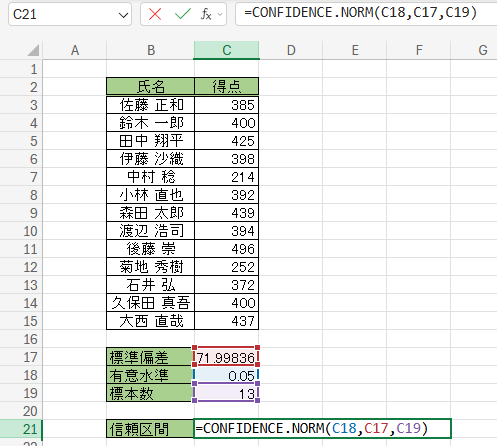Click the score 496 for 後藤 崇
Screen dimensions: 497x446
pyautogui.click(x=227, y=249)
